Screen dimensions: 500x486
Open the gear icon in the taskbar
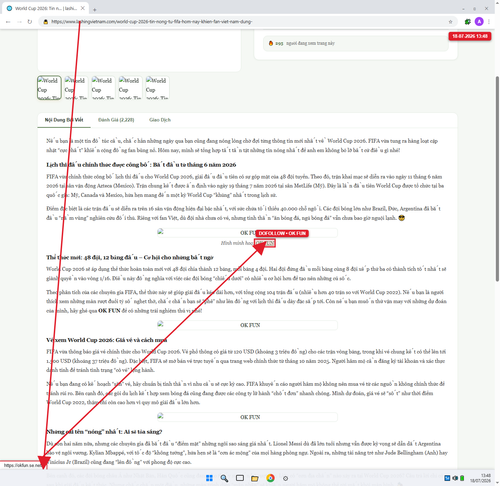285,478
